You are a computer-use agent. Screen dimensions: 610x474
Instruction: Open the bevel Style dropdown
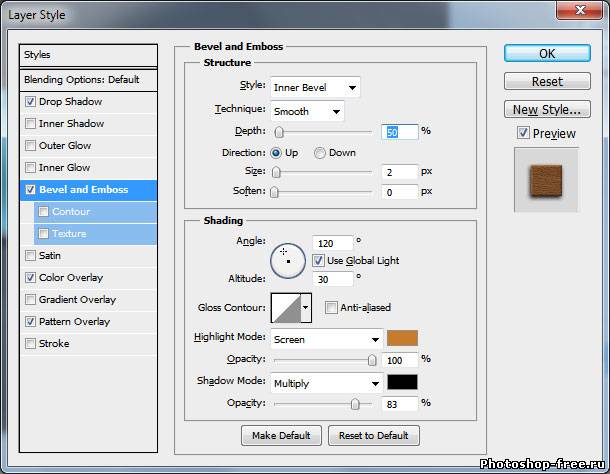[x=315, y=87]
